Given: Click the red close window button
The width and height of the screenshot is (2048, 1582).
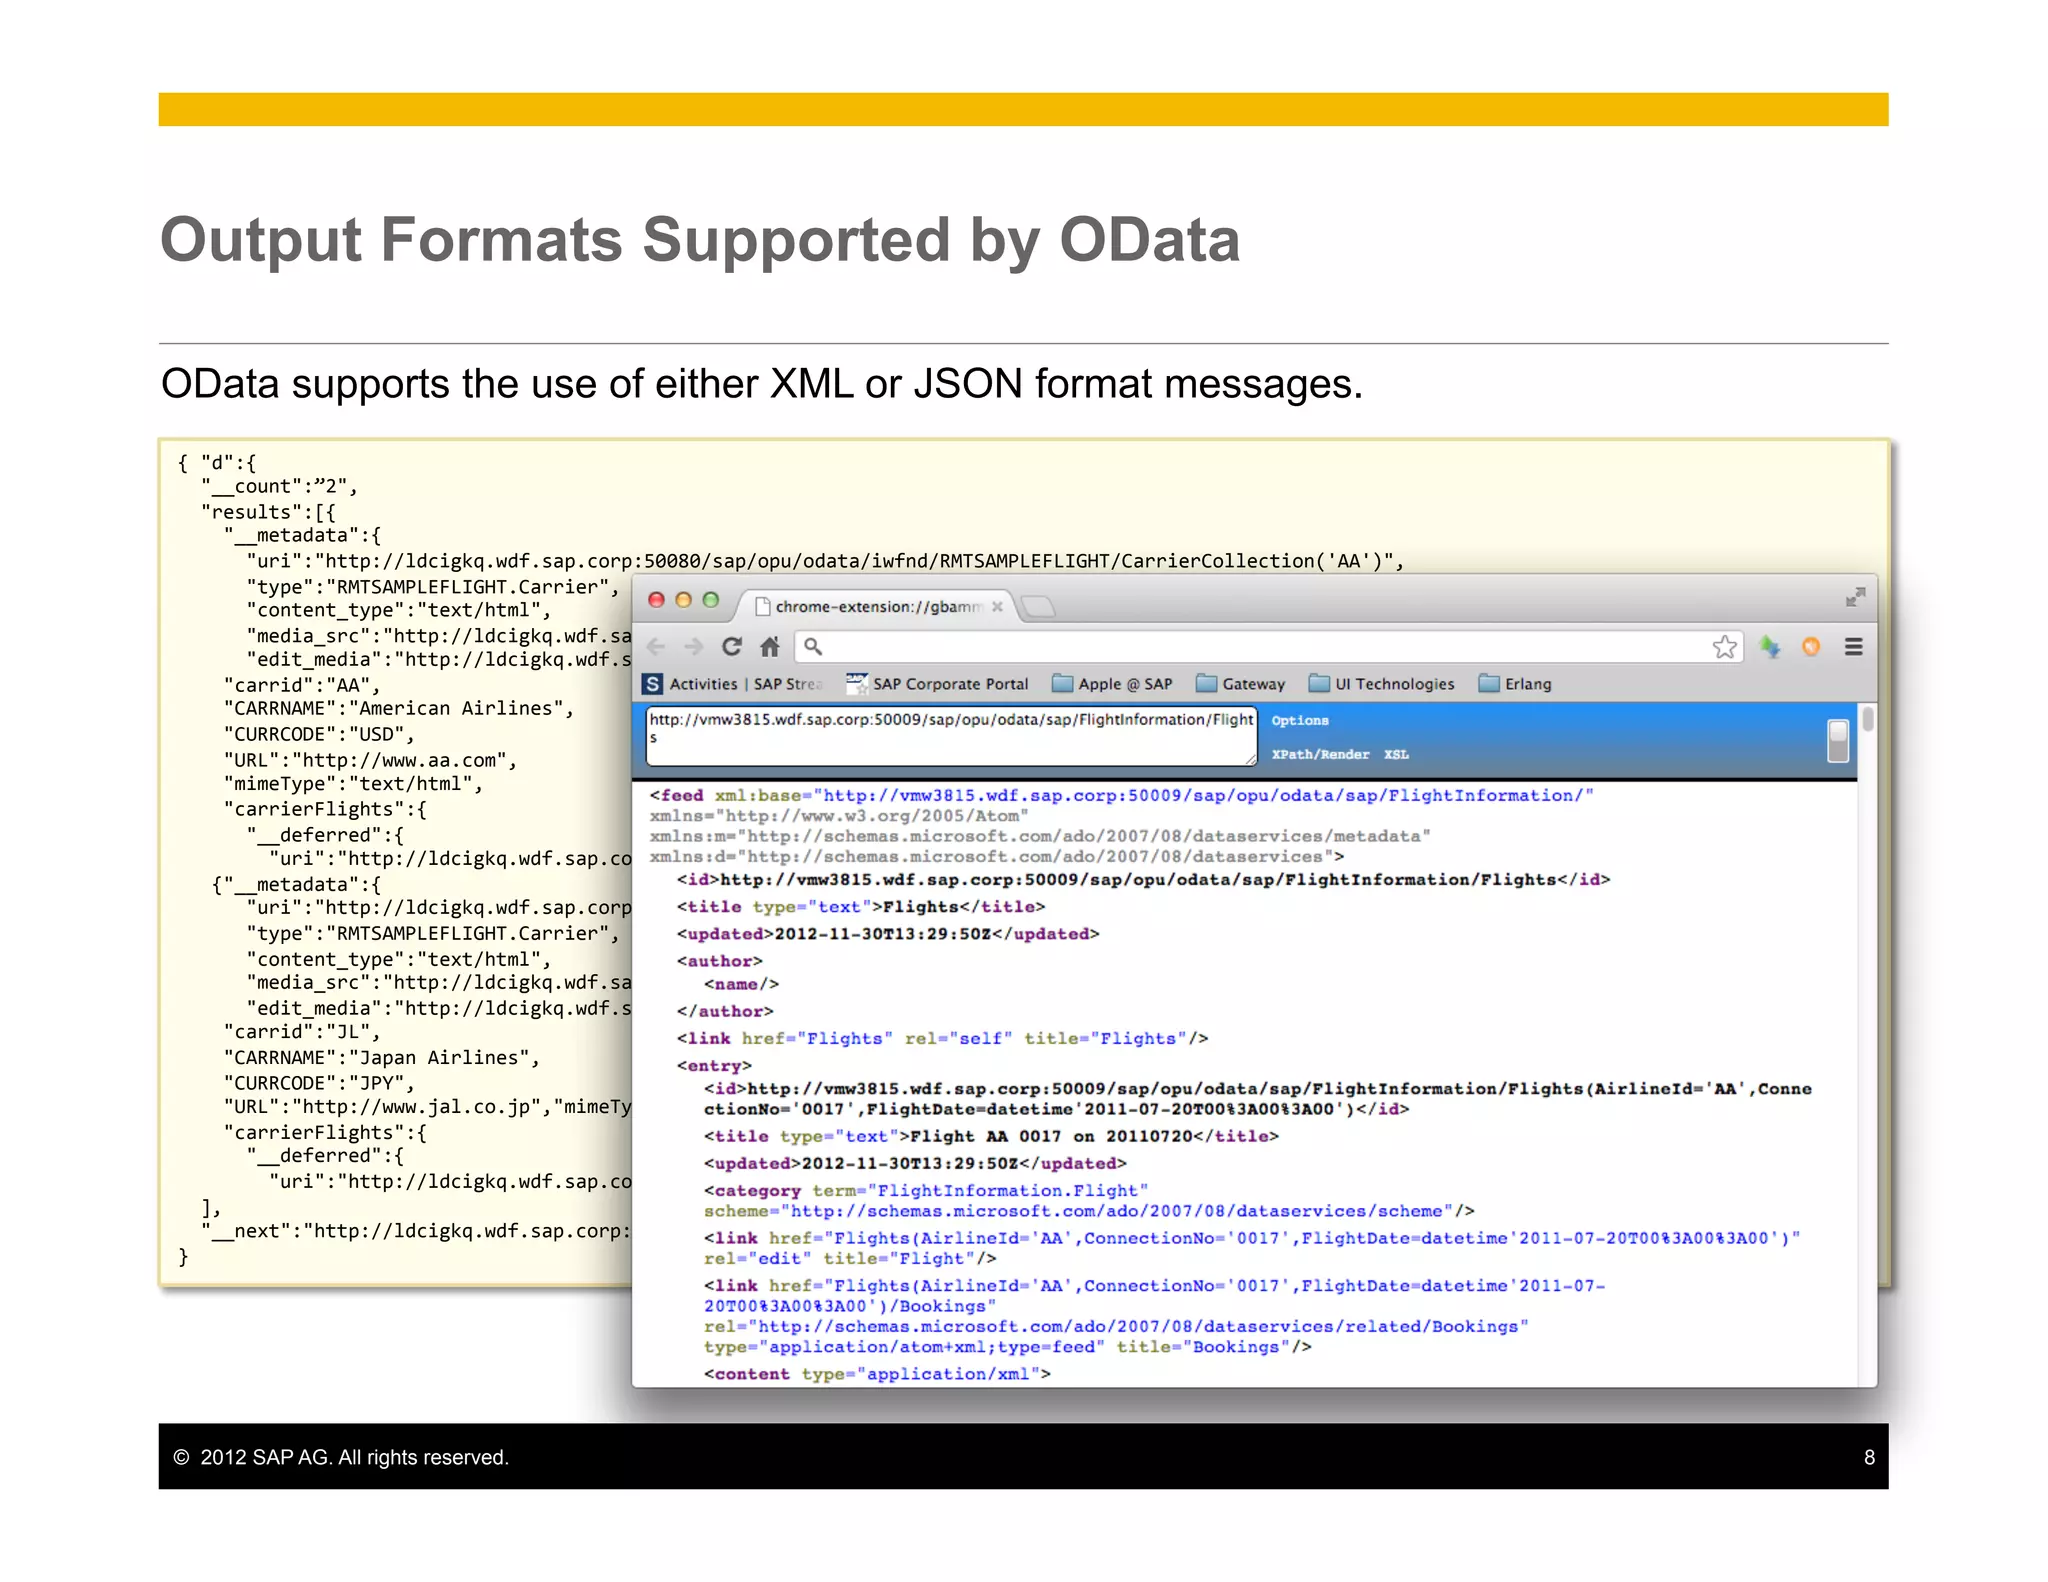Looking at the screenshot, I should coord(656,600).
